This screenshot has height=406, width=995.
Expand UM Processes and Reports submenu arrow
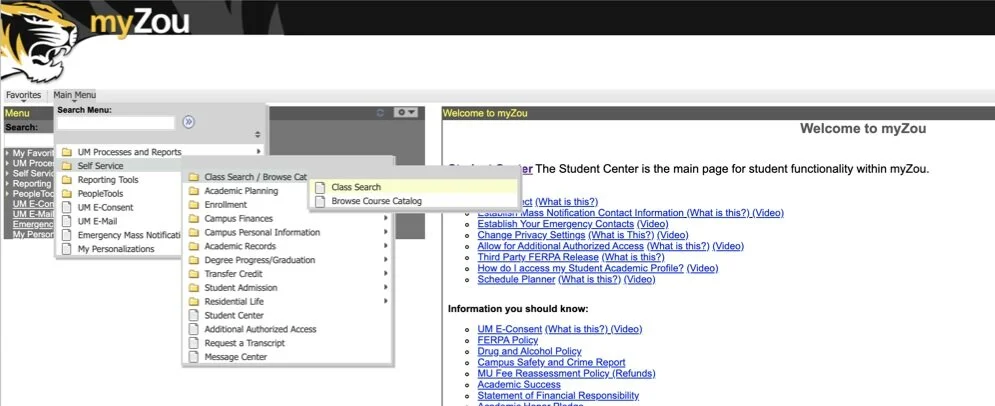[x=258, y=152]
